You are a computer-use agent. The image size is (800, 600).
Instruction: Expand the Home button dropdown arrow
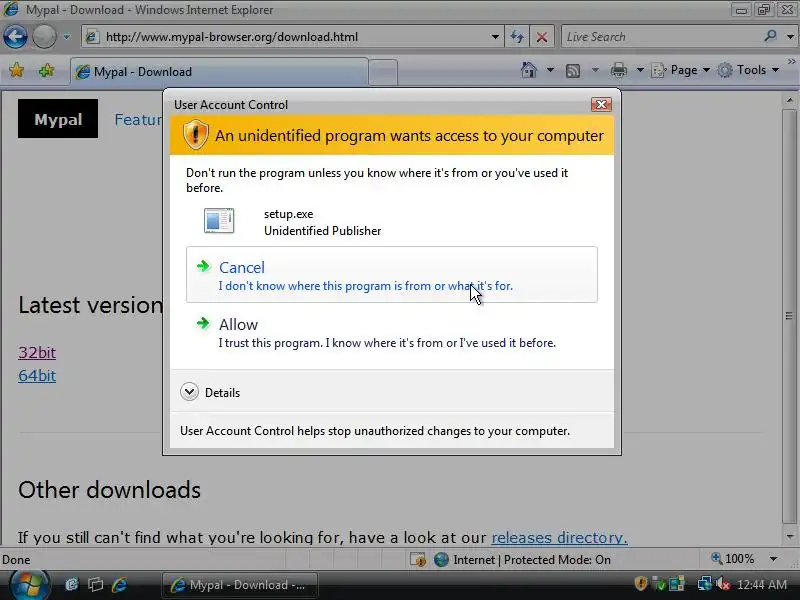pyautogui.click(x=550, y=70)
